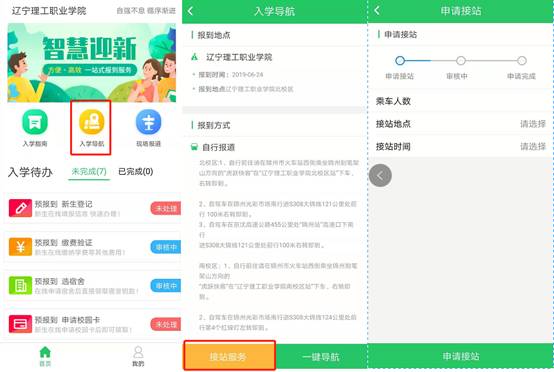Select the 审核中 step circle

pos(460,61)
